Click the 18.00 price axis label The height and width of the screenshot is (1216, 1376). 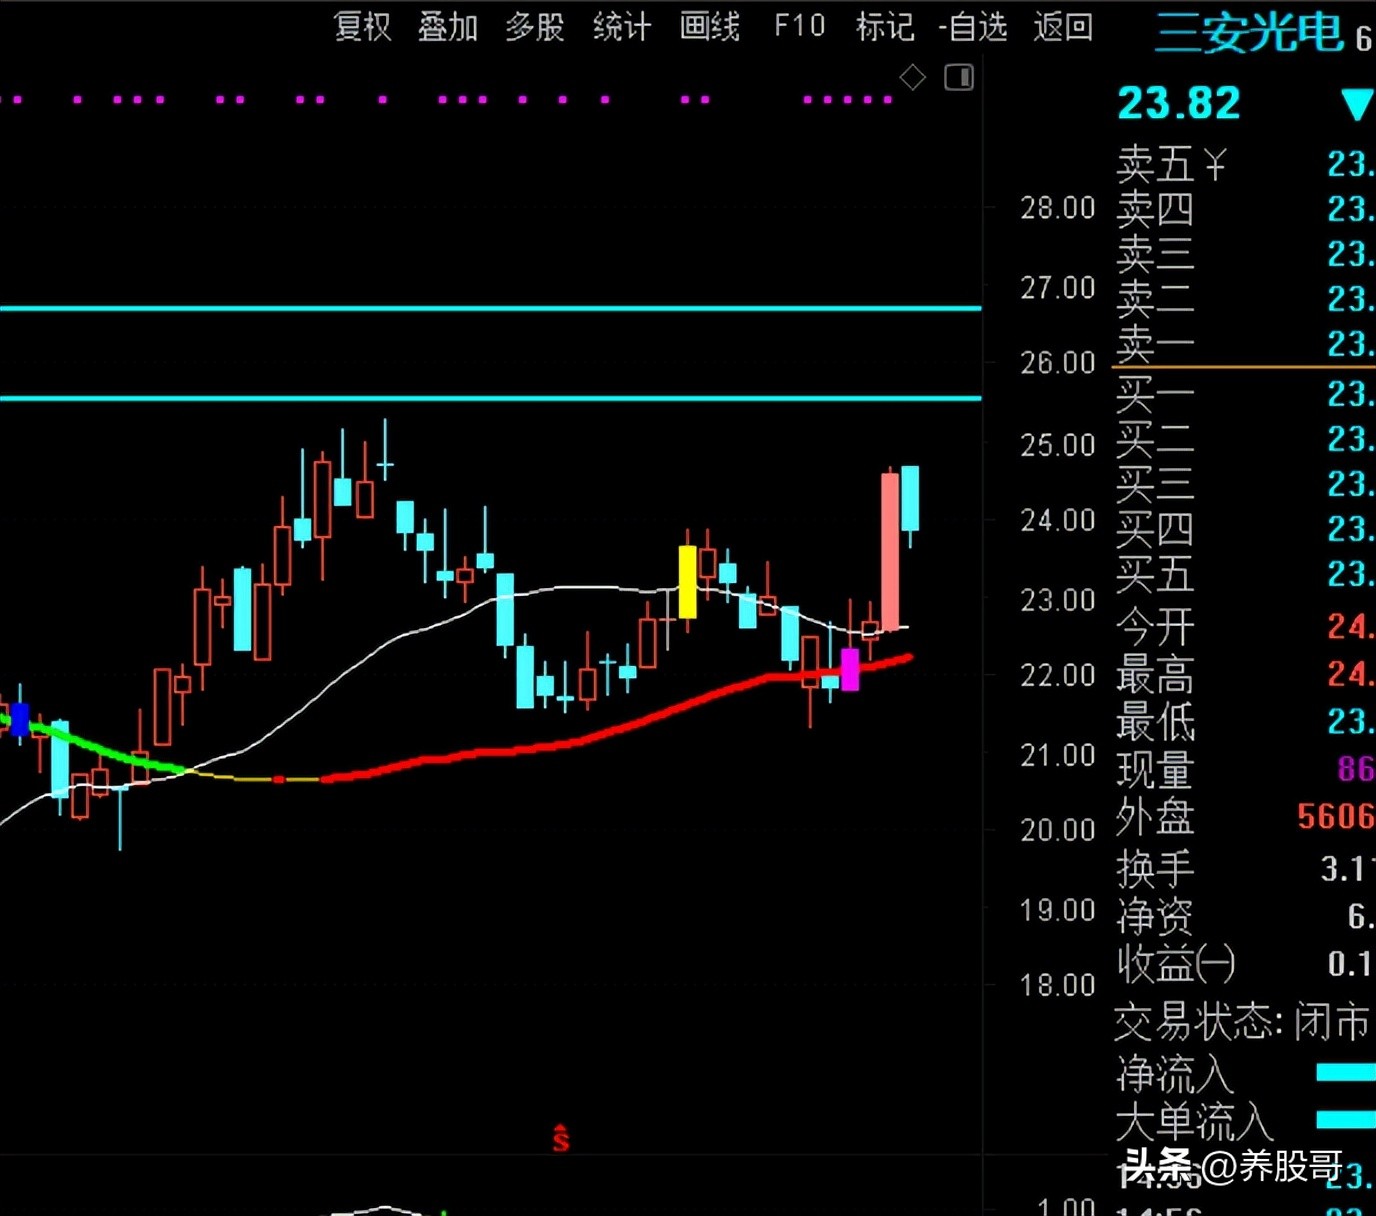click(x=1057, y=986)
